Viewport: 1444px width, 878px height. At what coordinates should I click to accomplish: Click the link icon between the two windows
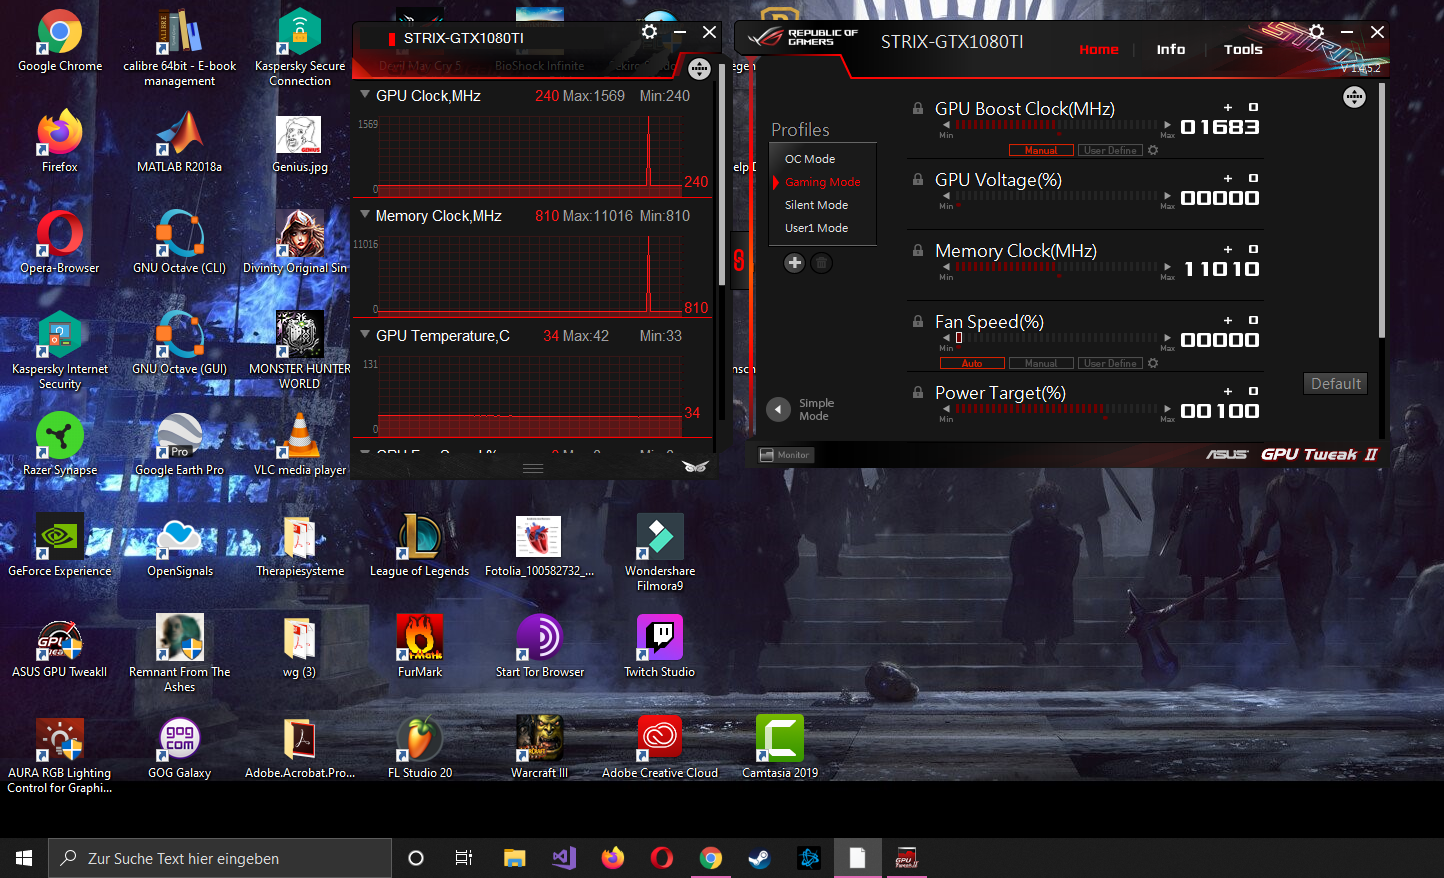tap(738, 261)
